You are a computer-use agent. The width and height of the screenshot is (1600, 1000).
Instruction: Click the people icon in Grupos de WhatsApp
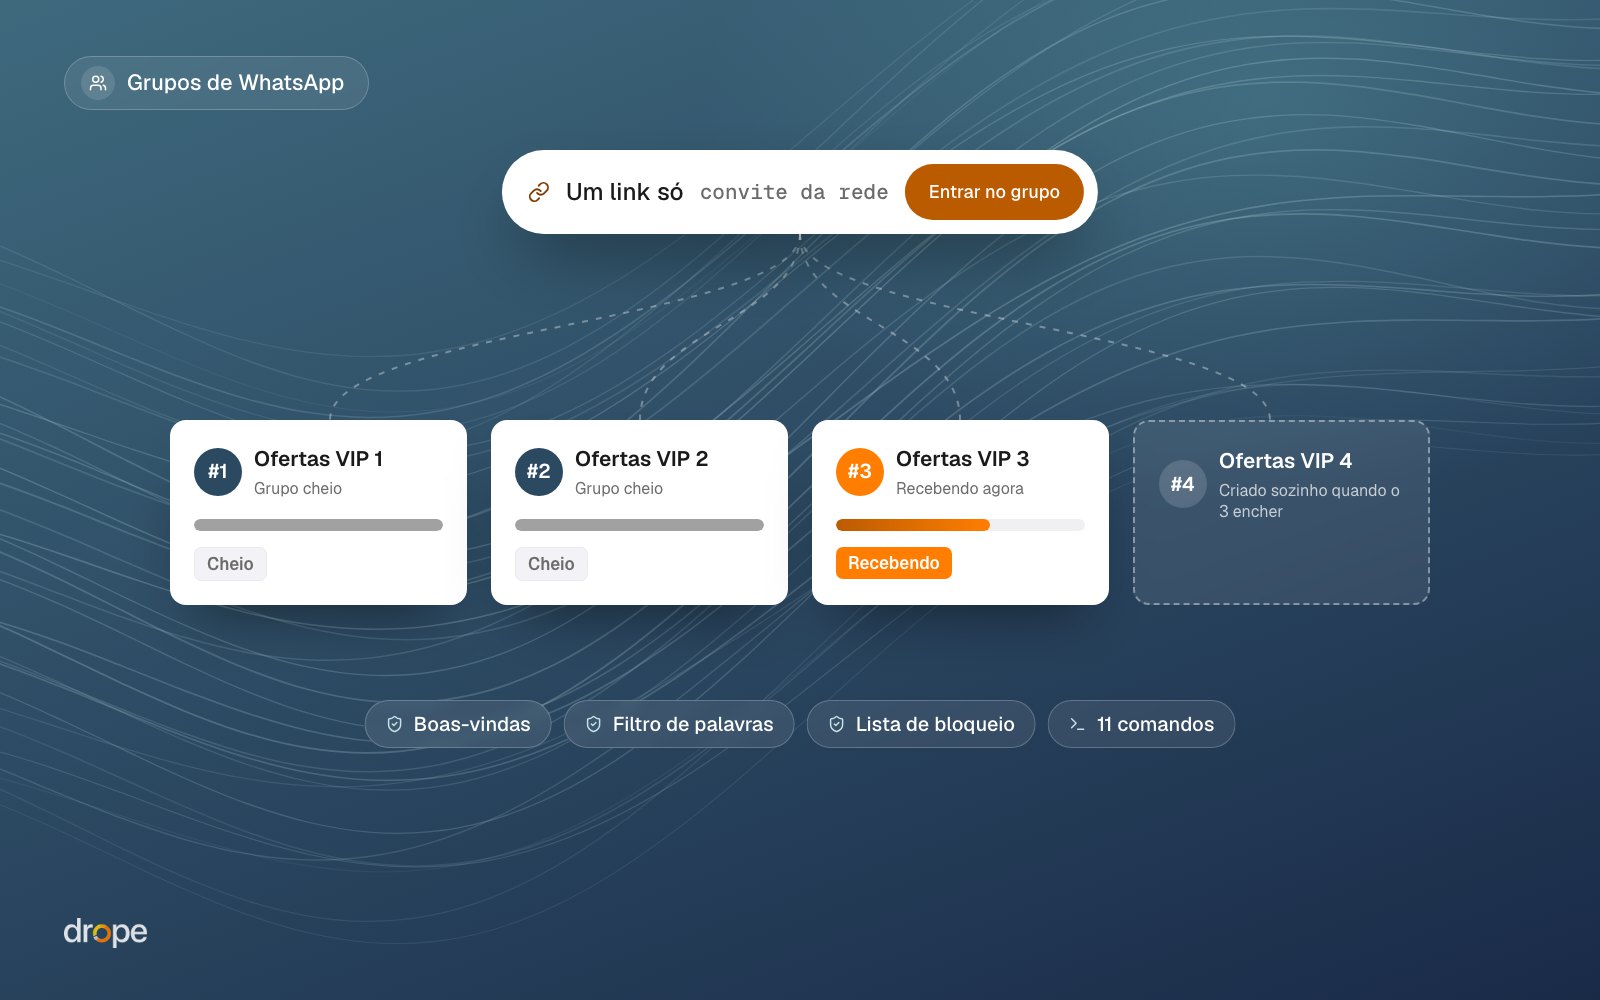click(x=97, y=83)
